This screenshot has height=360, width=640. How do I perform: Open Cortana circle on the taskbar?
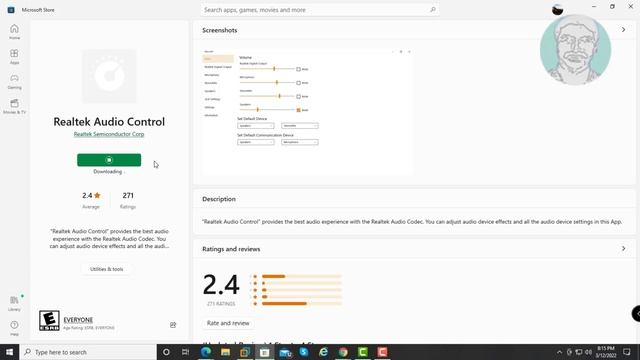(x=166, y=352)
